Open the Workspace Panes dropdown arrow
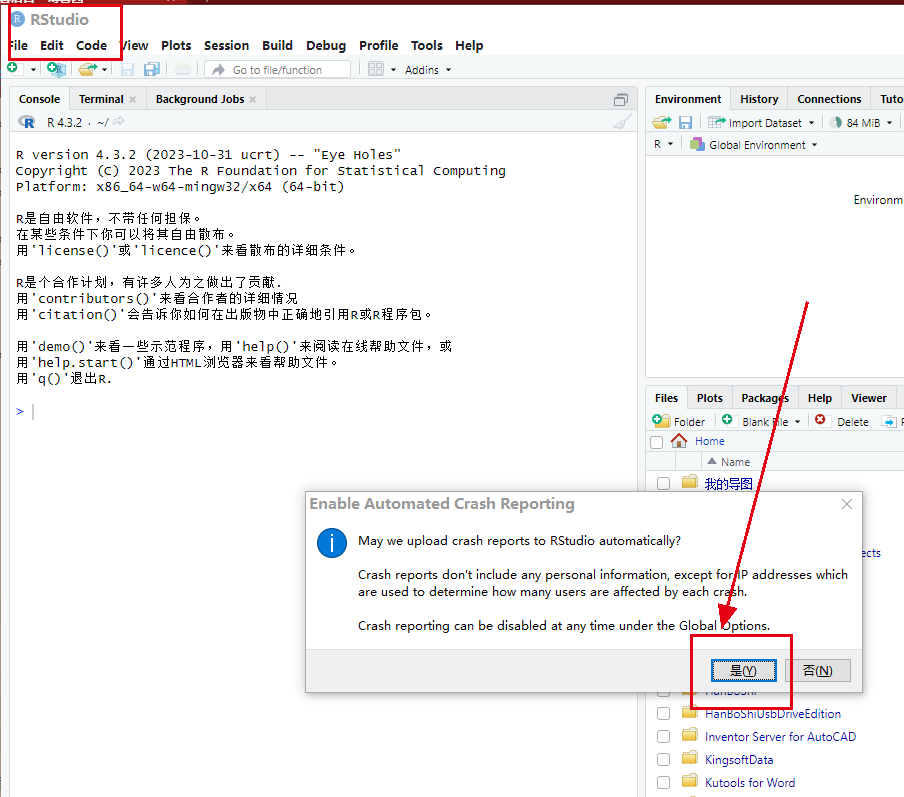The width and height of the screenshot is (904, 797). [394, 70]
